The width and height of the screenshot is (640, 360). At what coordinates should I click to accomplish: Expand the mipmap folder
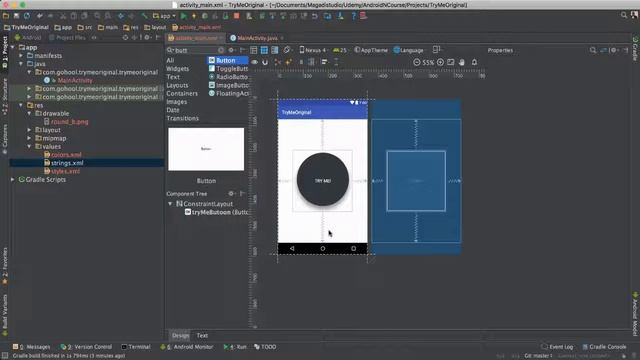pyautogui.click(x=29, y=138)
